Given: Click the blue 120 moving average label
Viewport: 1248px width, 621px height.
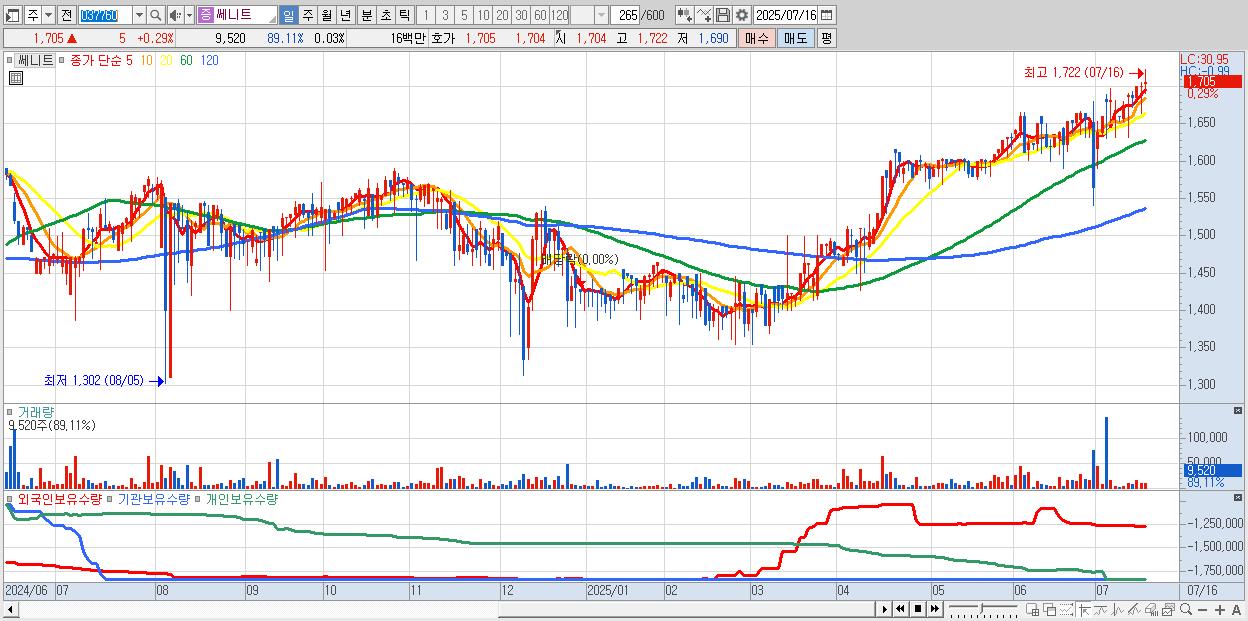Looking at the screenshot, I should point(209,60).
